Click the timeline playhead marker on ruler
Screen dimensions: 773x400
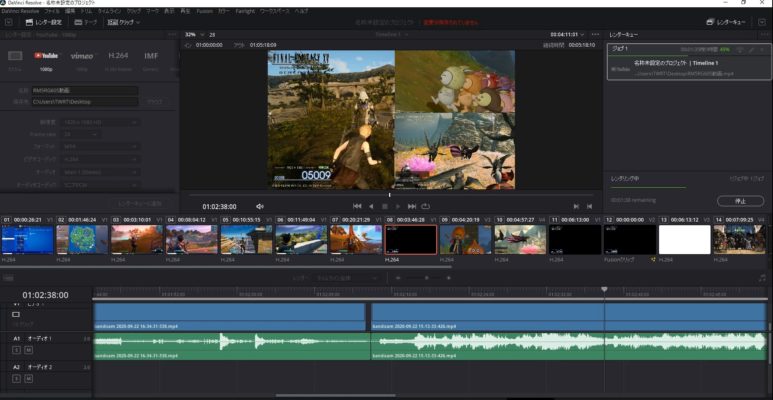[x=604, y=290]
